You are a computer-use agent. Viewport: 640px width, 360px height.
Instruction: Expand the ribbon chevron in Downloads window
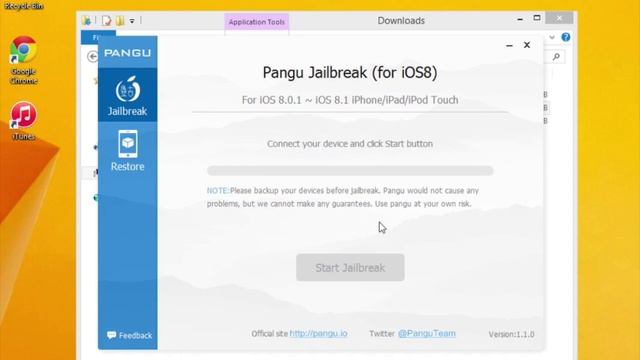(552, 37)
